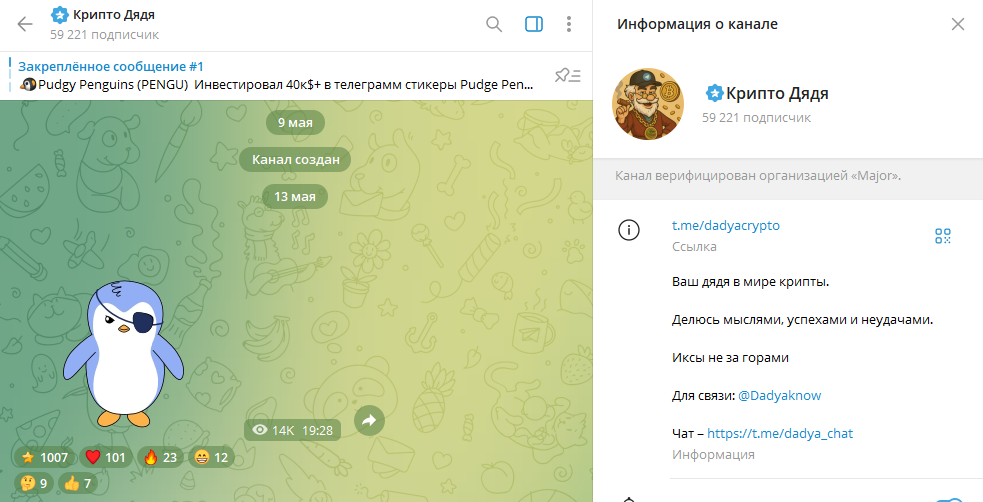This screenshot has width=983, height=502.
Task: Show QR code for the channel link
Action: coord(943,236)
